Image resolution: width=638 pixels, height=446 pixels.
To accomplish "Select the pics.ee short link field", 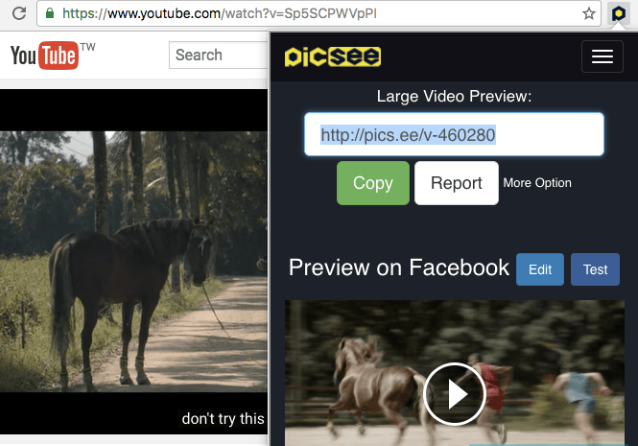I will coord(454,135).
